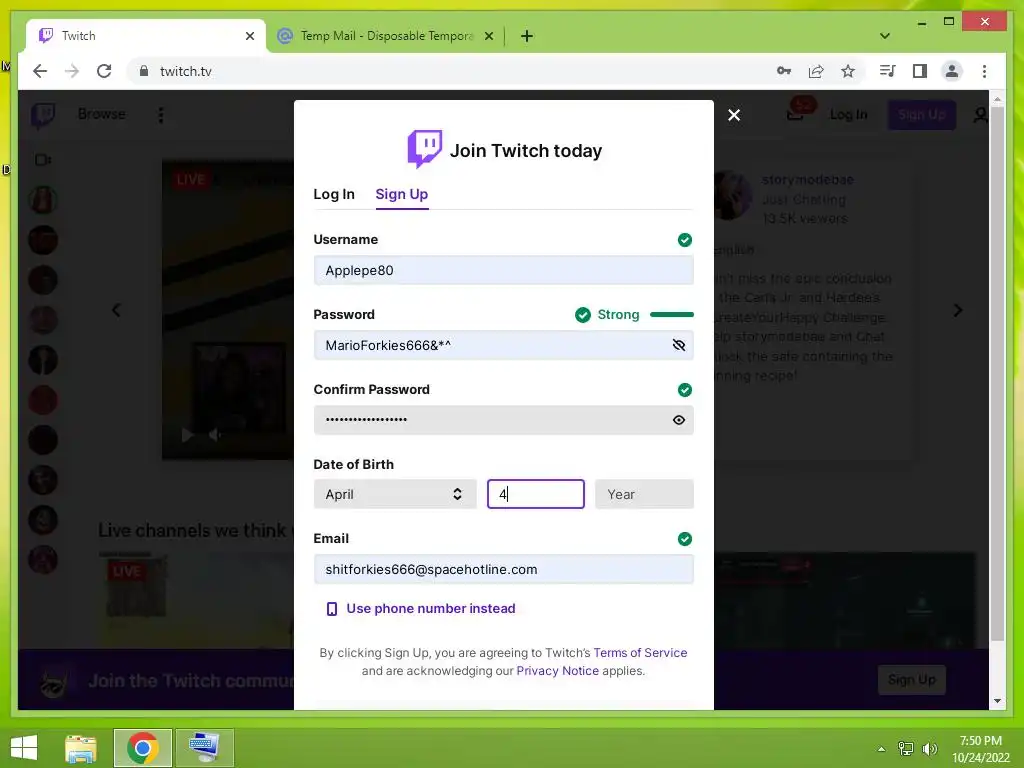Click Sign Up in bottom banner
Image resolution: width=1024 pixels, height=768 pixels.
[x=912, y=680]
